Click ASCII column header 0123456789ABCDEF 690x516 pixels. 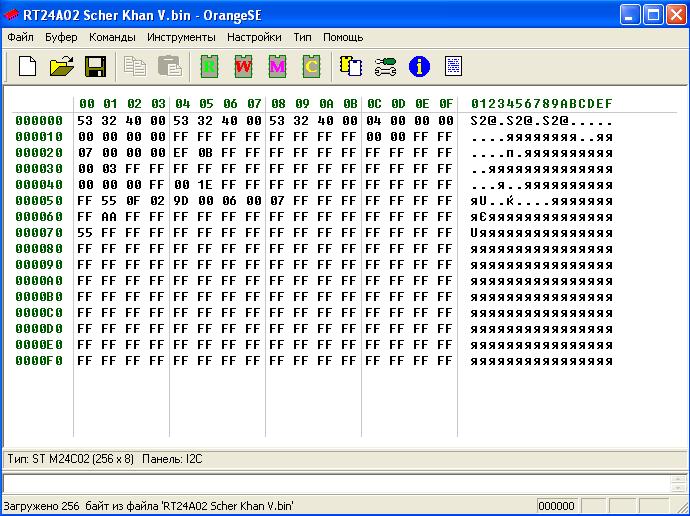coord(542,104)
